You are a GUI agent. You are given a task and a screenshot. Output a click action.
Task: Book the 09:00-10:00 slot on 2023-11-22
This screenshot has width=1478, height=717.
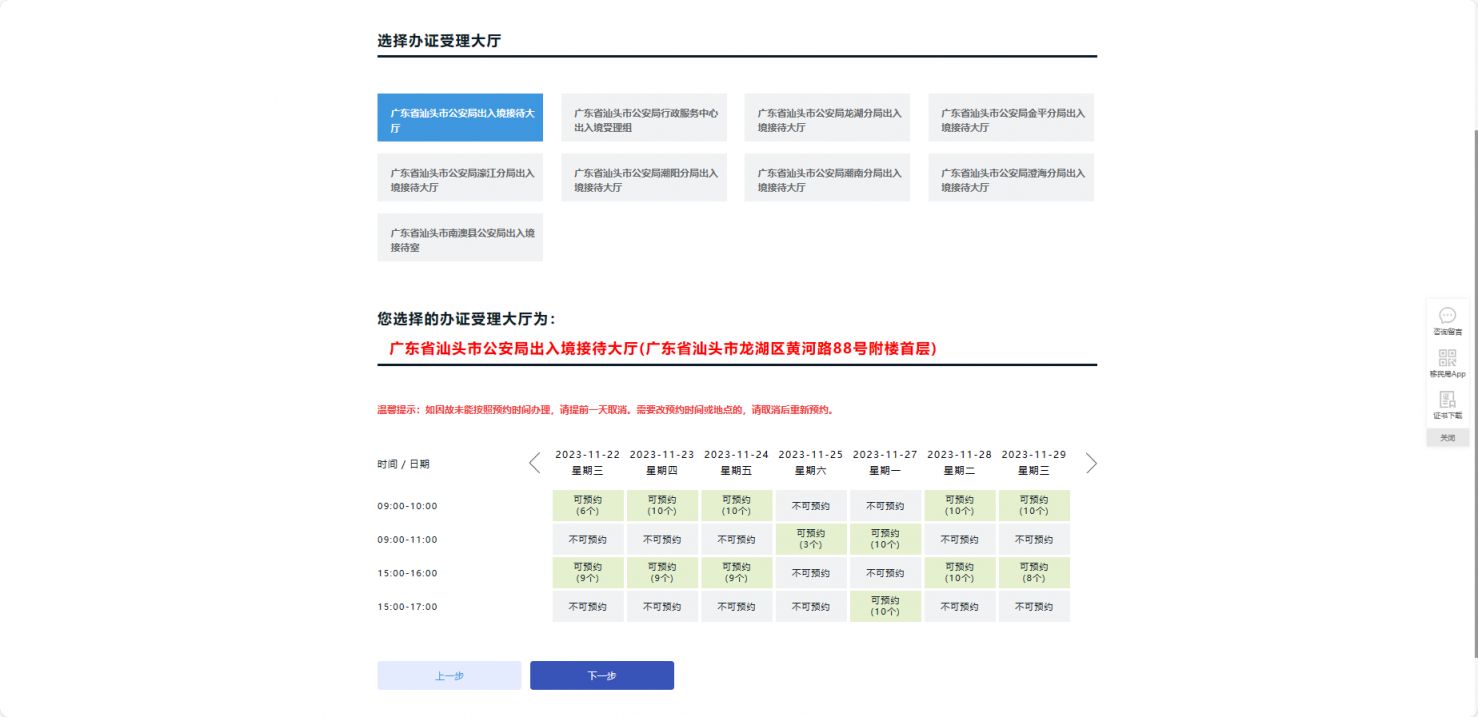pyautogui.click(x=587, y=505)
